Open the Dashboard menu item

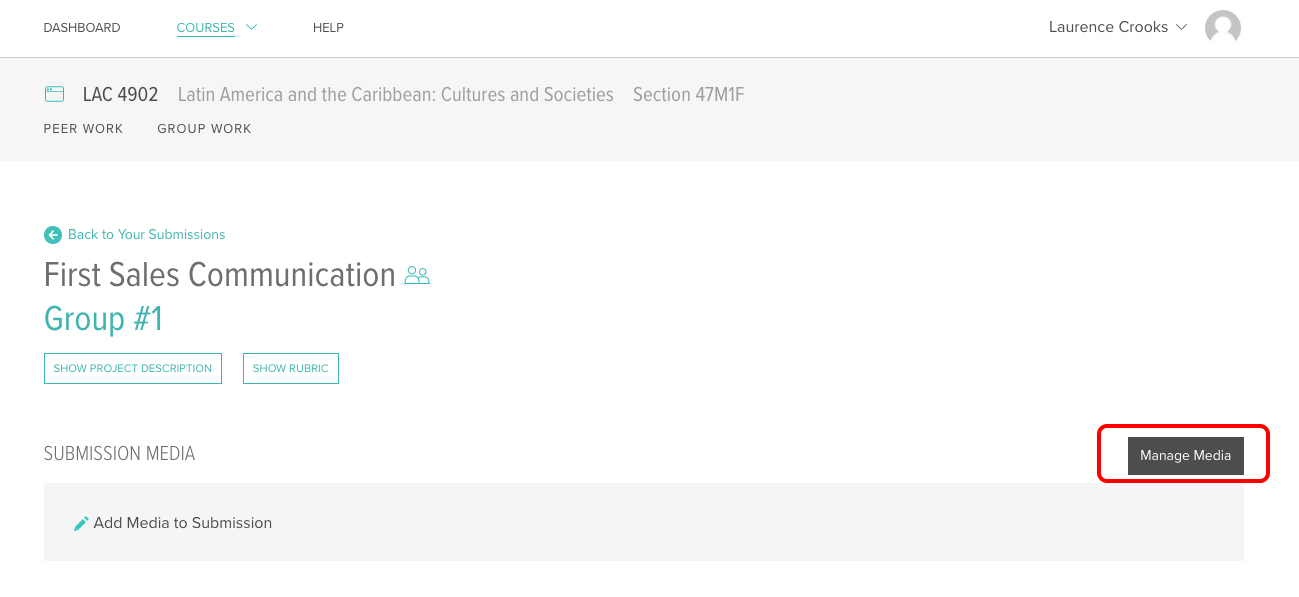pos(82,28)
